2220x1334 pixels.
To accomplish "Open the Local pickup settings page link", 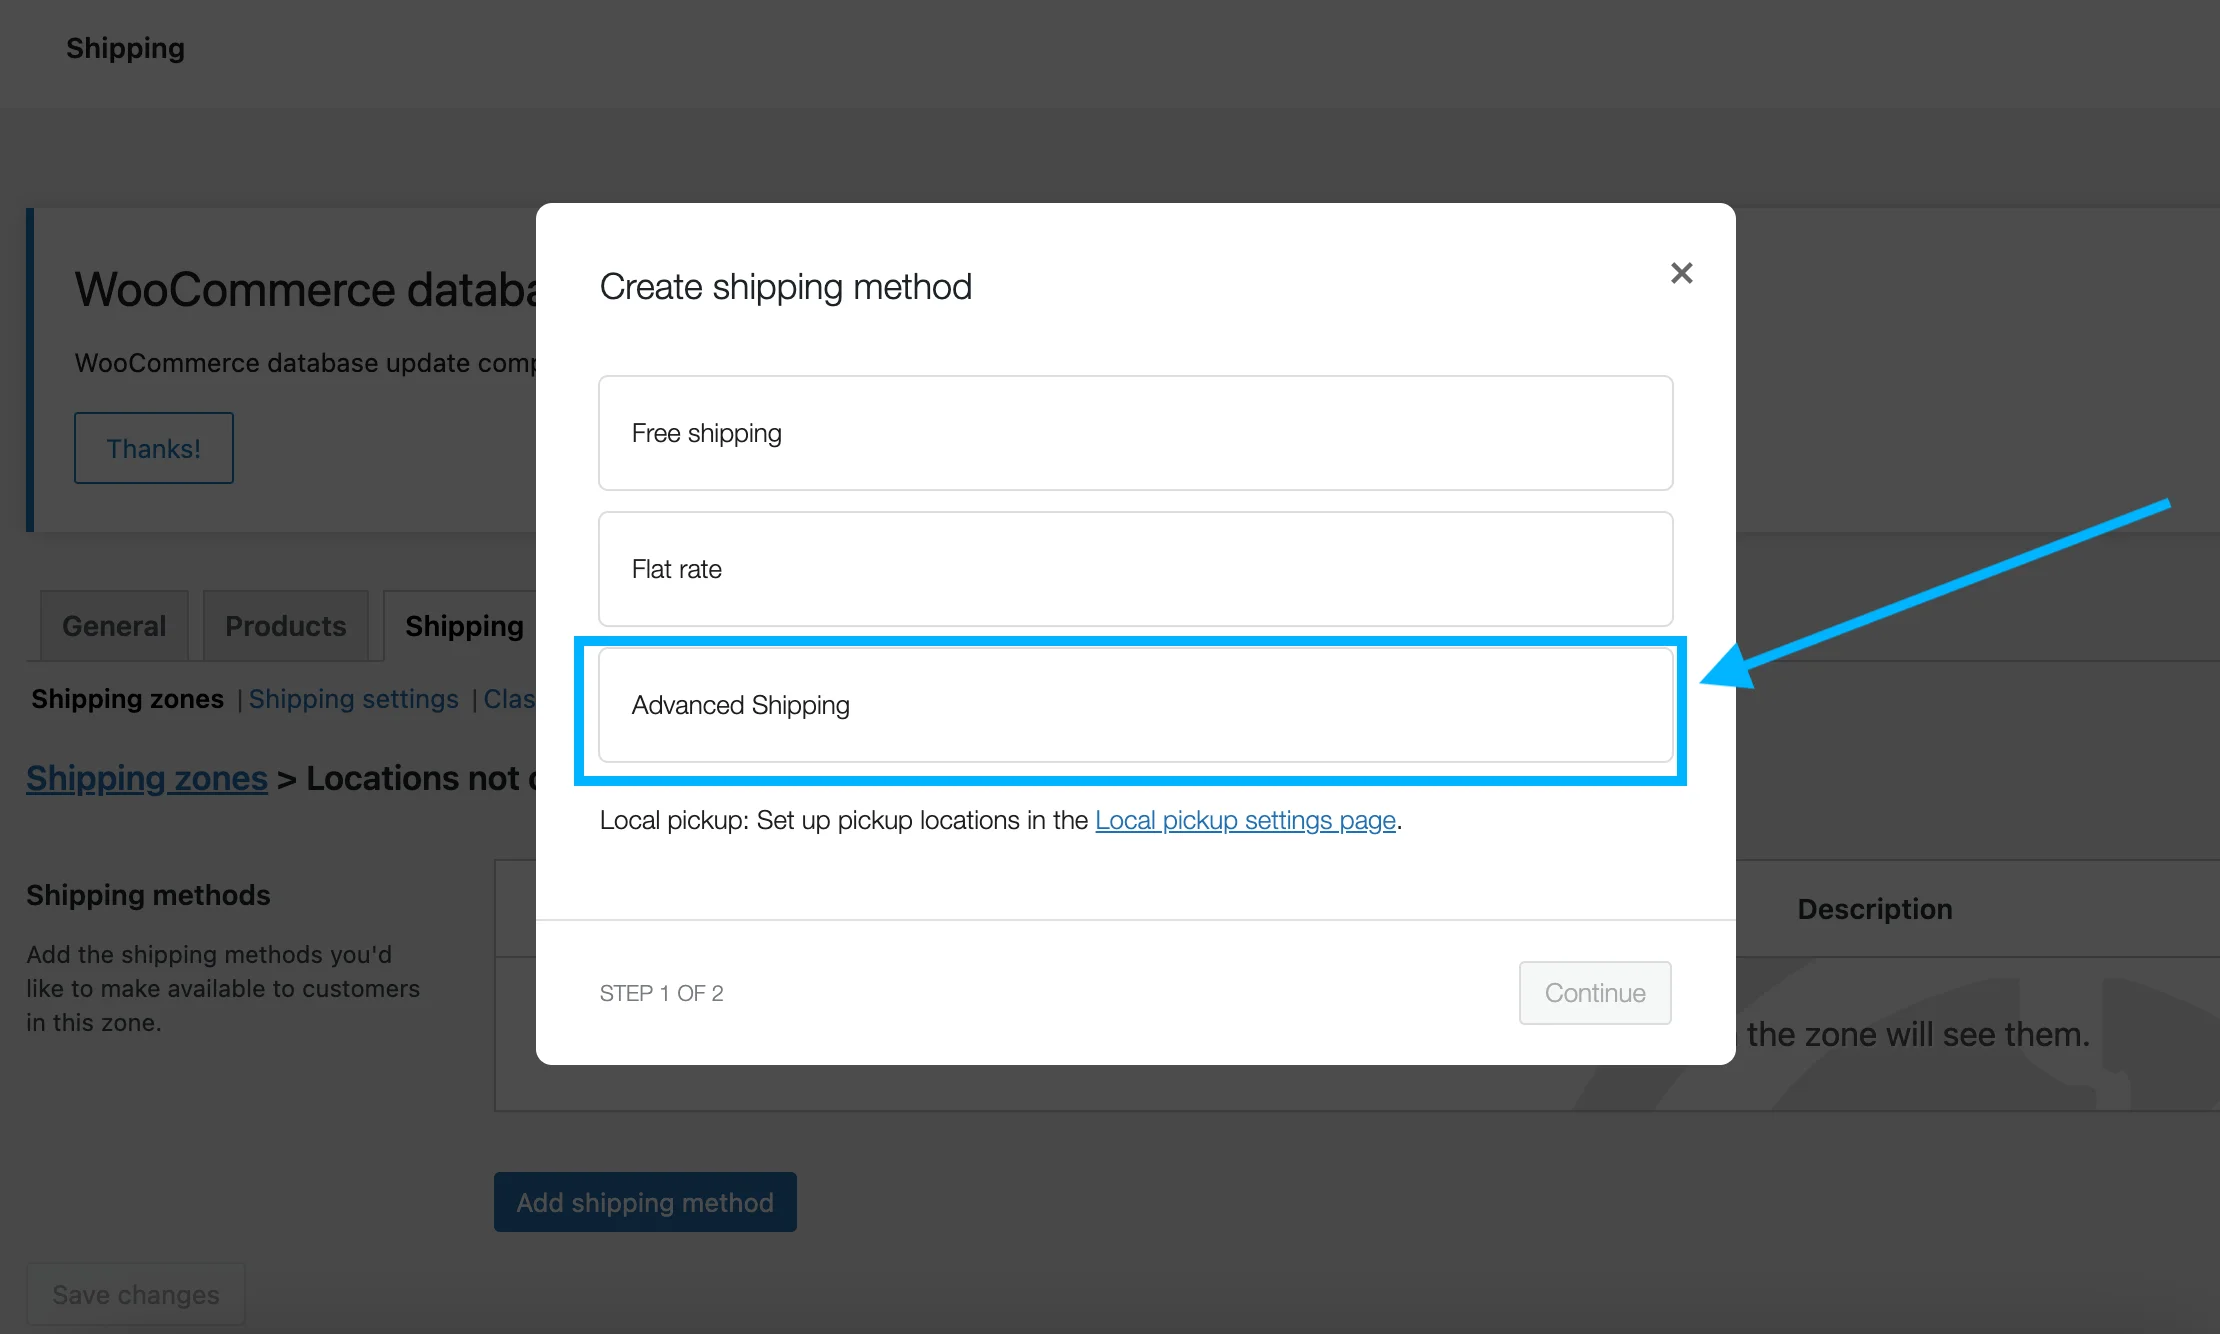I will tap(1245, 820).
